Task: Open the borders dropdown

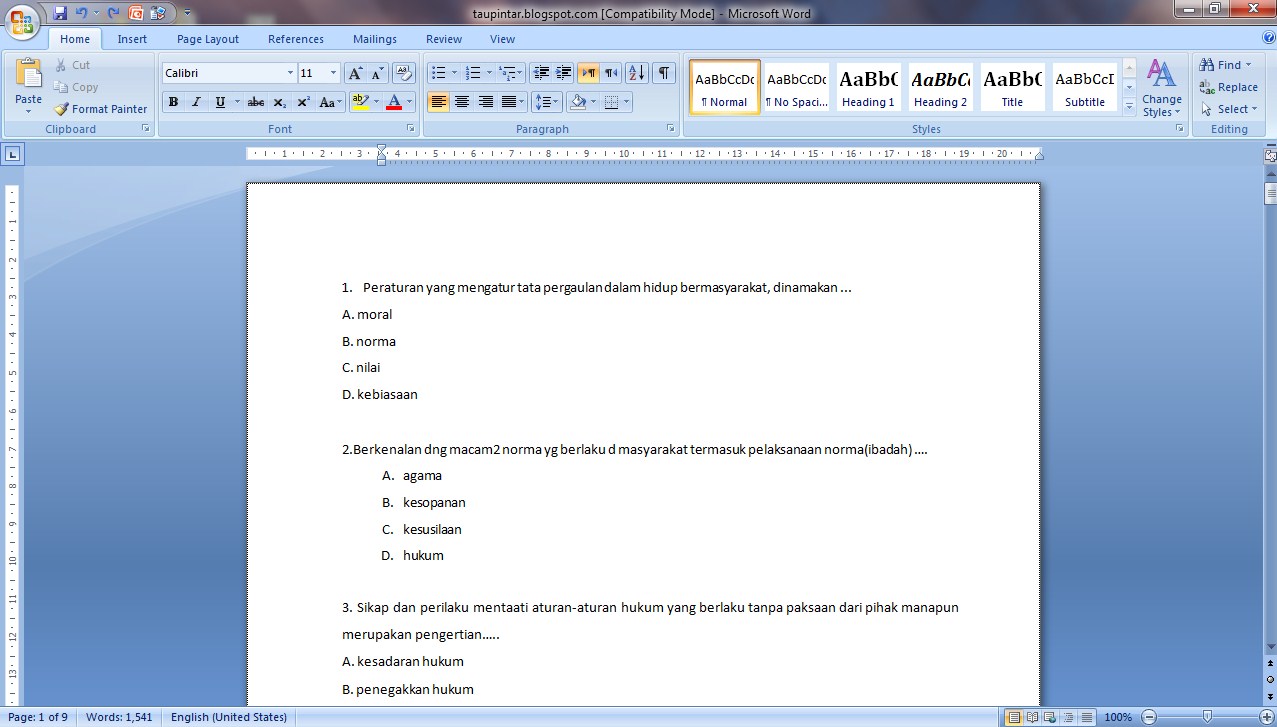Action: pos(626,102)
